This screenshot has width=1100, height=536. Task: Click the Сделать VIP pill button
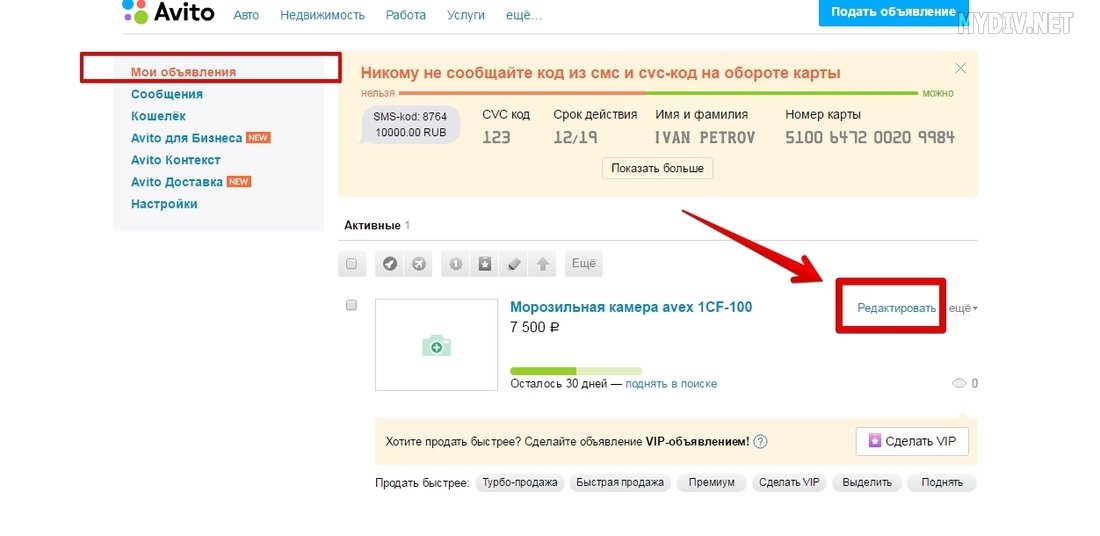[789, 483]
